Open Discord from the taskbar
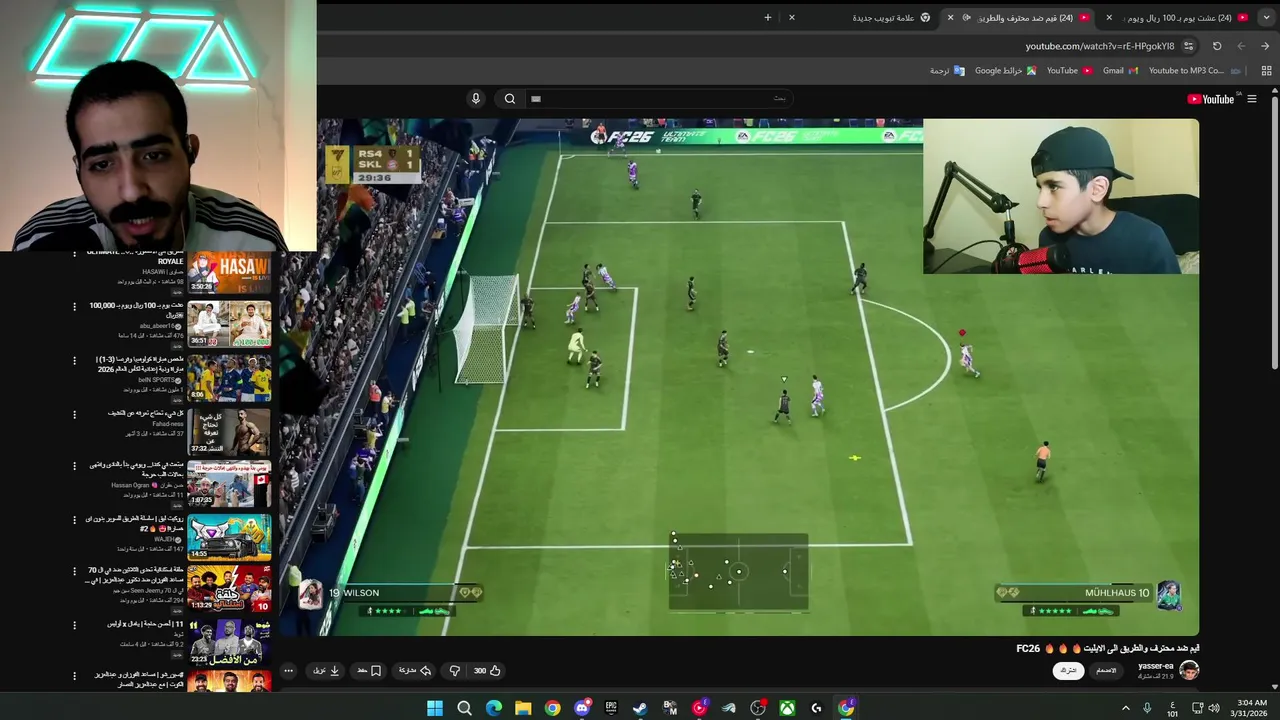Image resolution: width=1280 pixels, height=720 pixels. (582, 708)
